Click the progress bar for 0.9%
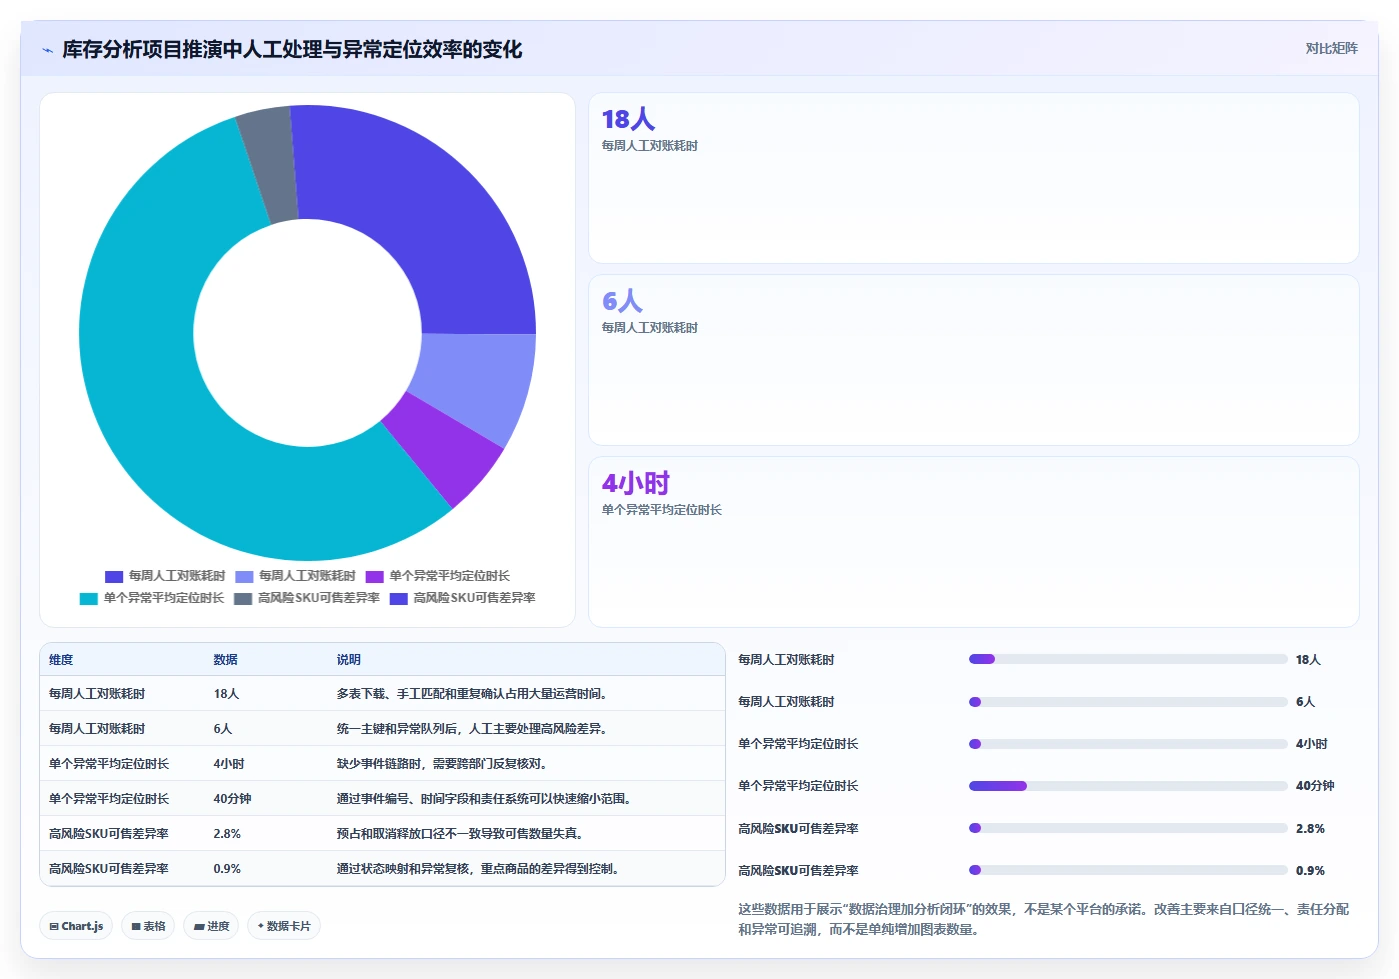Image resolution: width=1399 pixels, height=979 pixels. coord(1128,870)
